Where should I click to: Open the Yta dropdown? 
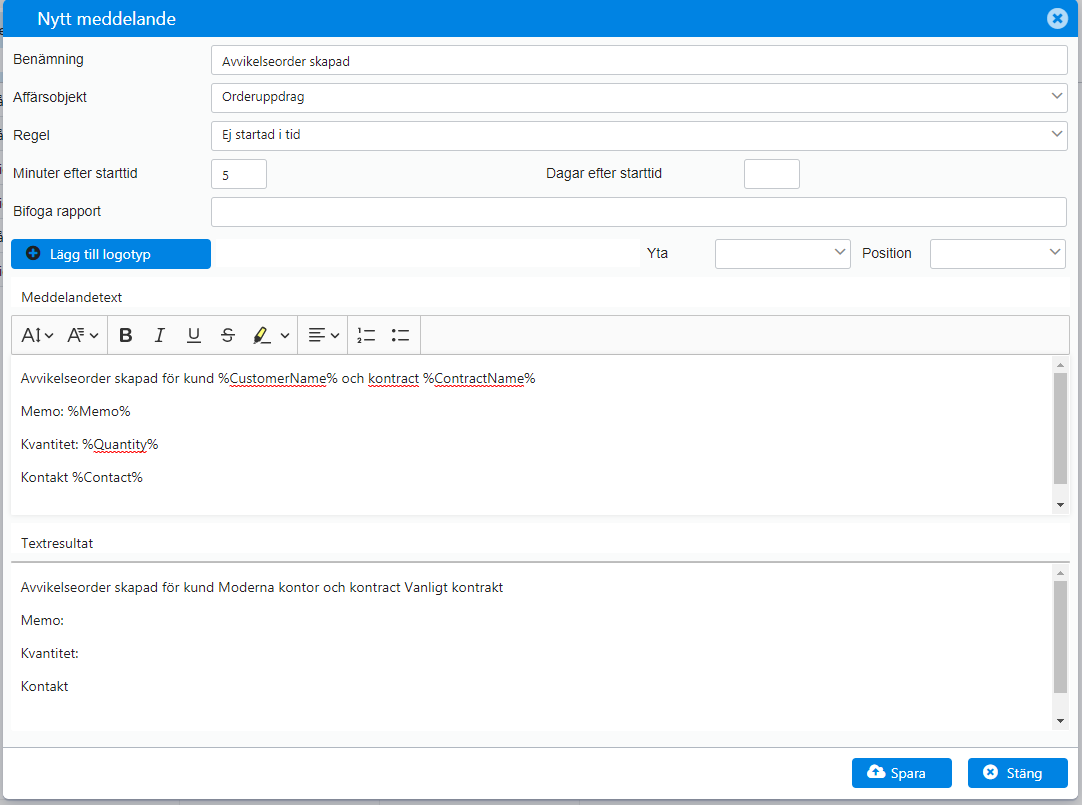pos(783,253)
